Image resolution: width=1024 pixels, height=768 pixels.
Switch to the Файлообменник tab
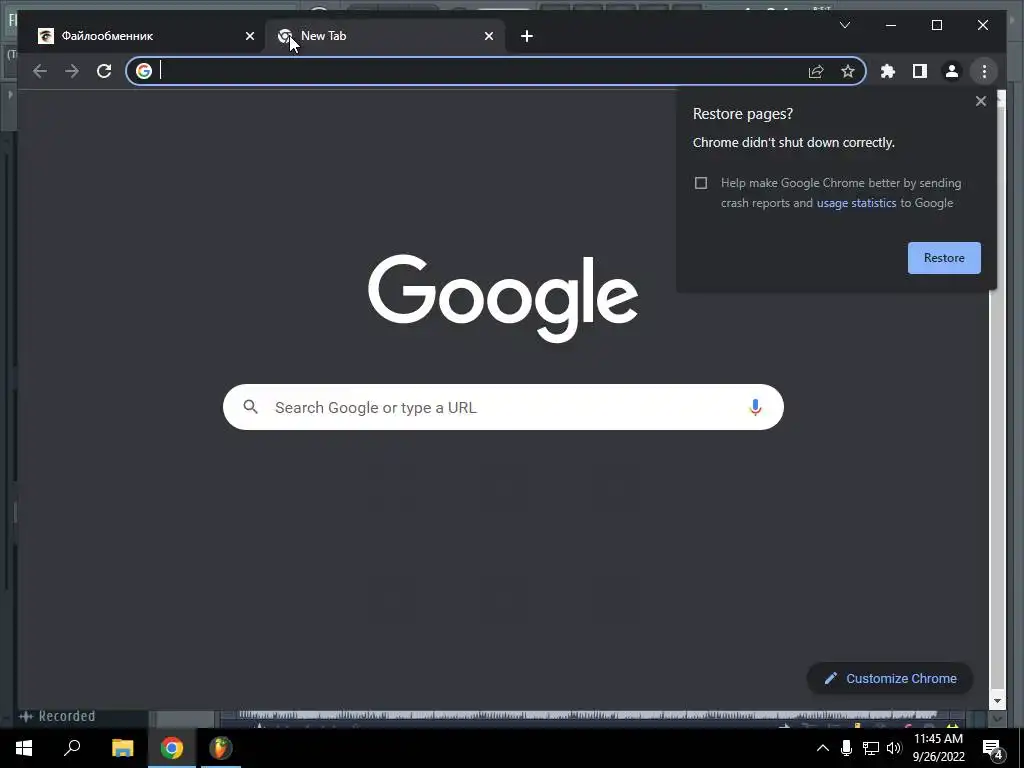[x=147, y=36]
